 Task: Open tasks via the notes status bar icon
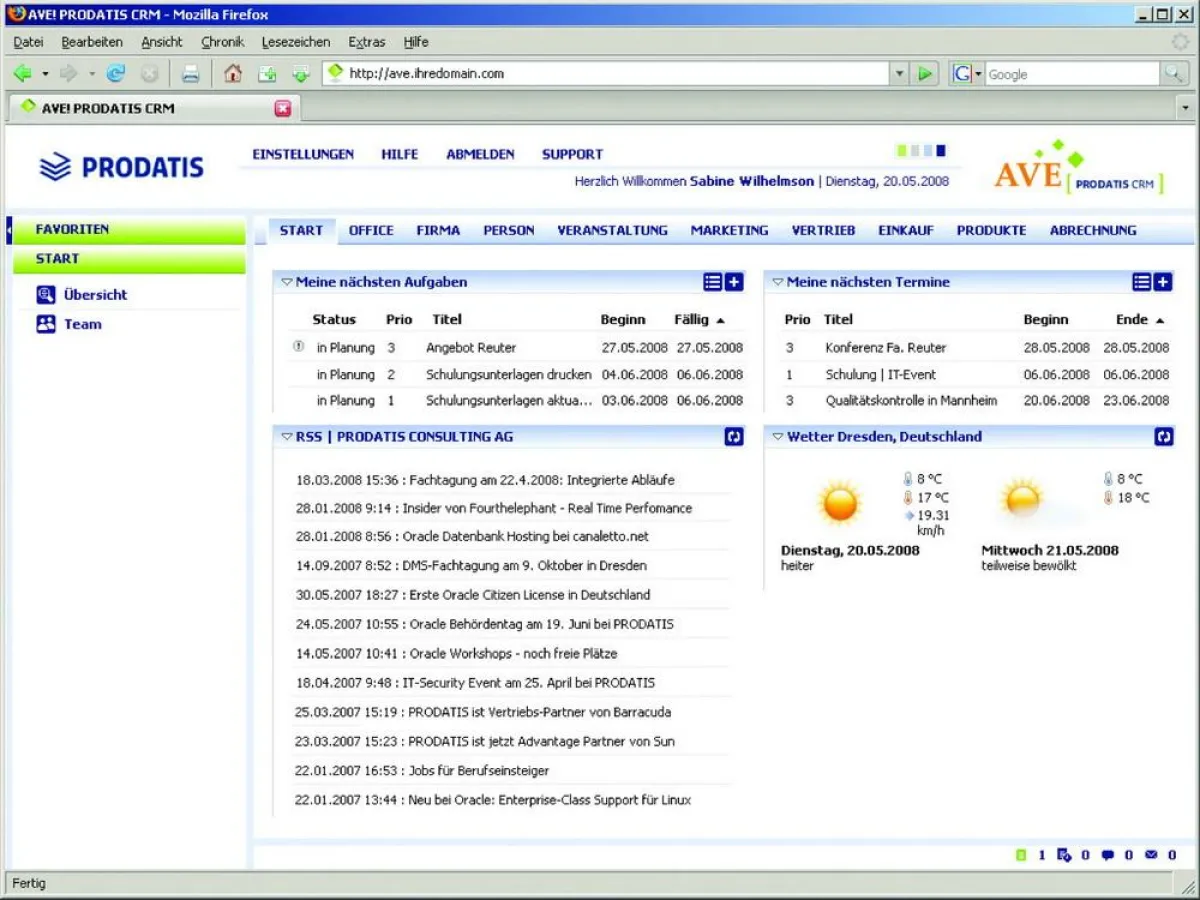(1063, 855)
